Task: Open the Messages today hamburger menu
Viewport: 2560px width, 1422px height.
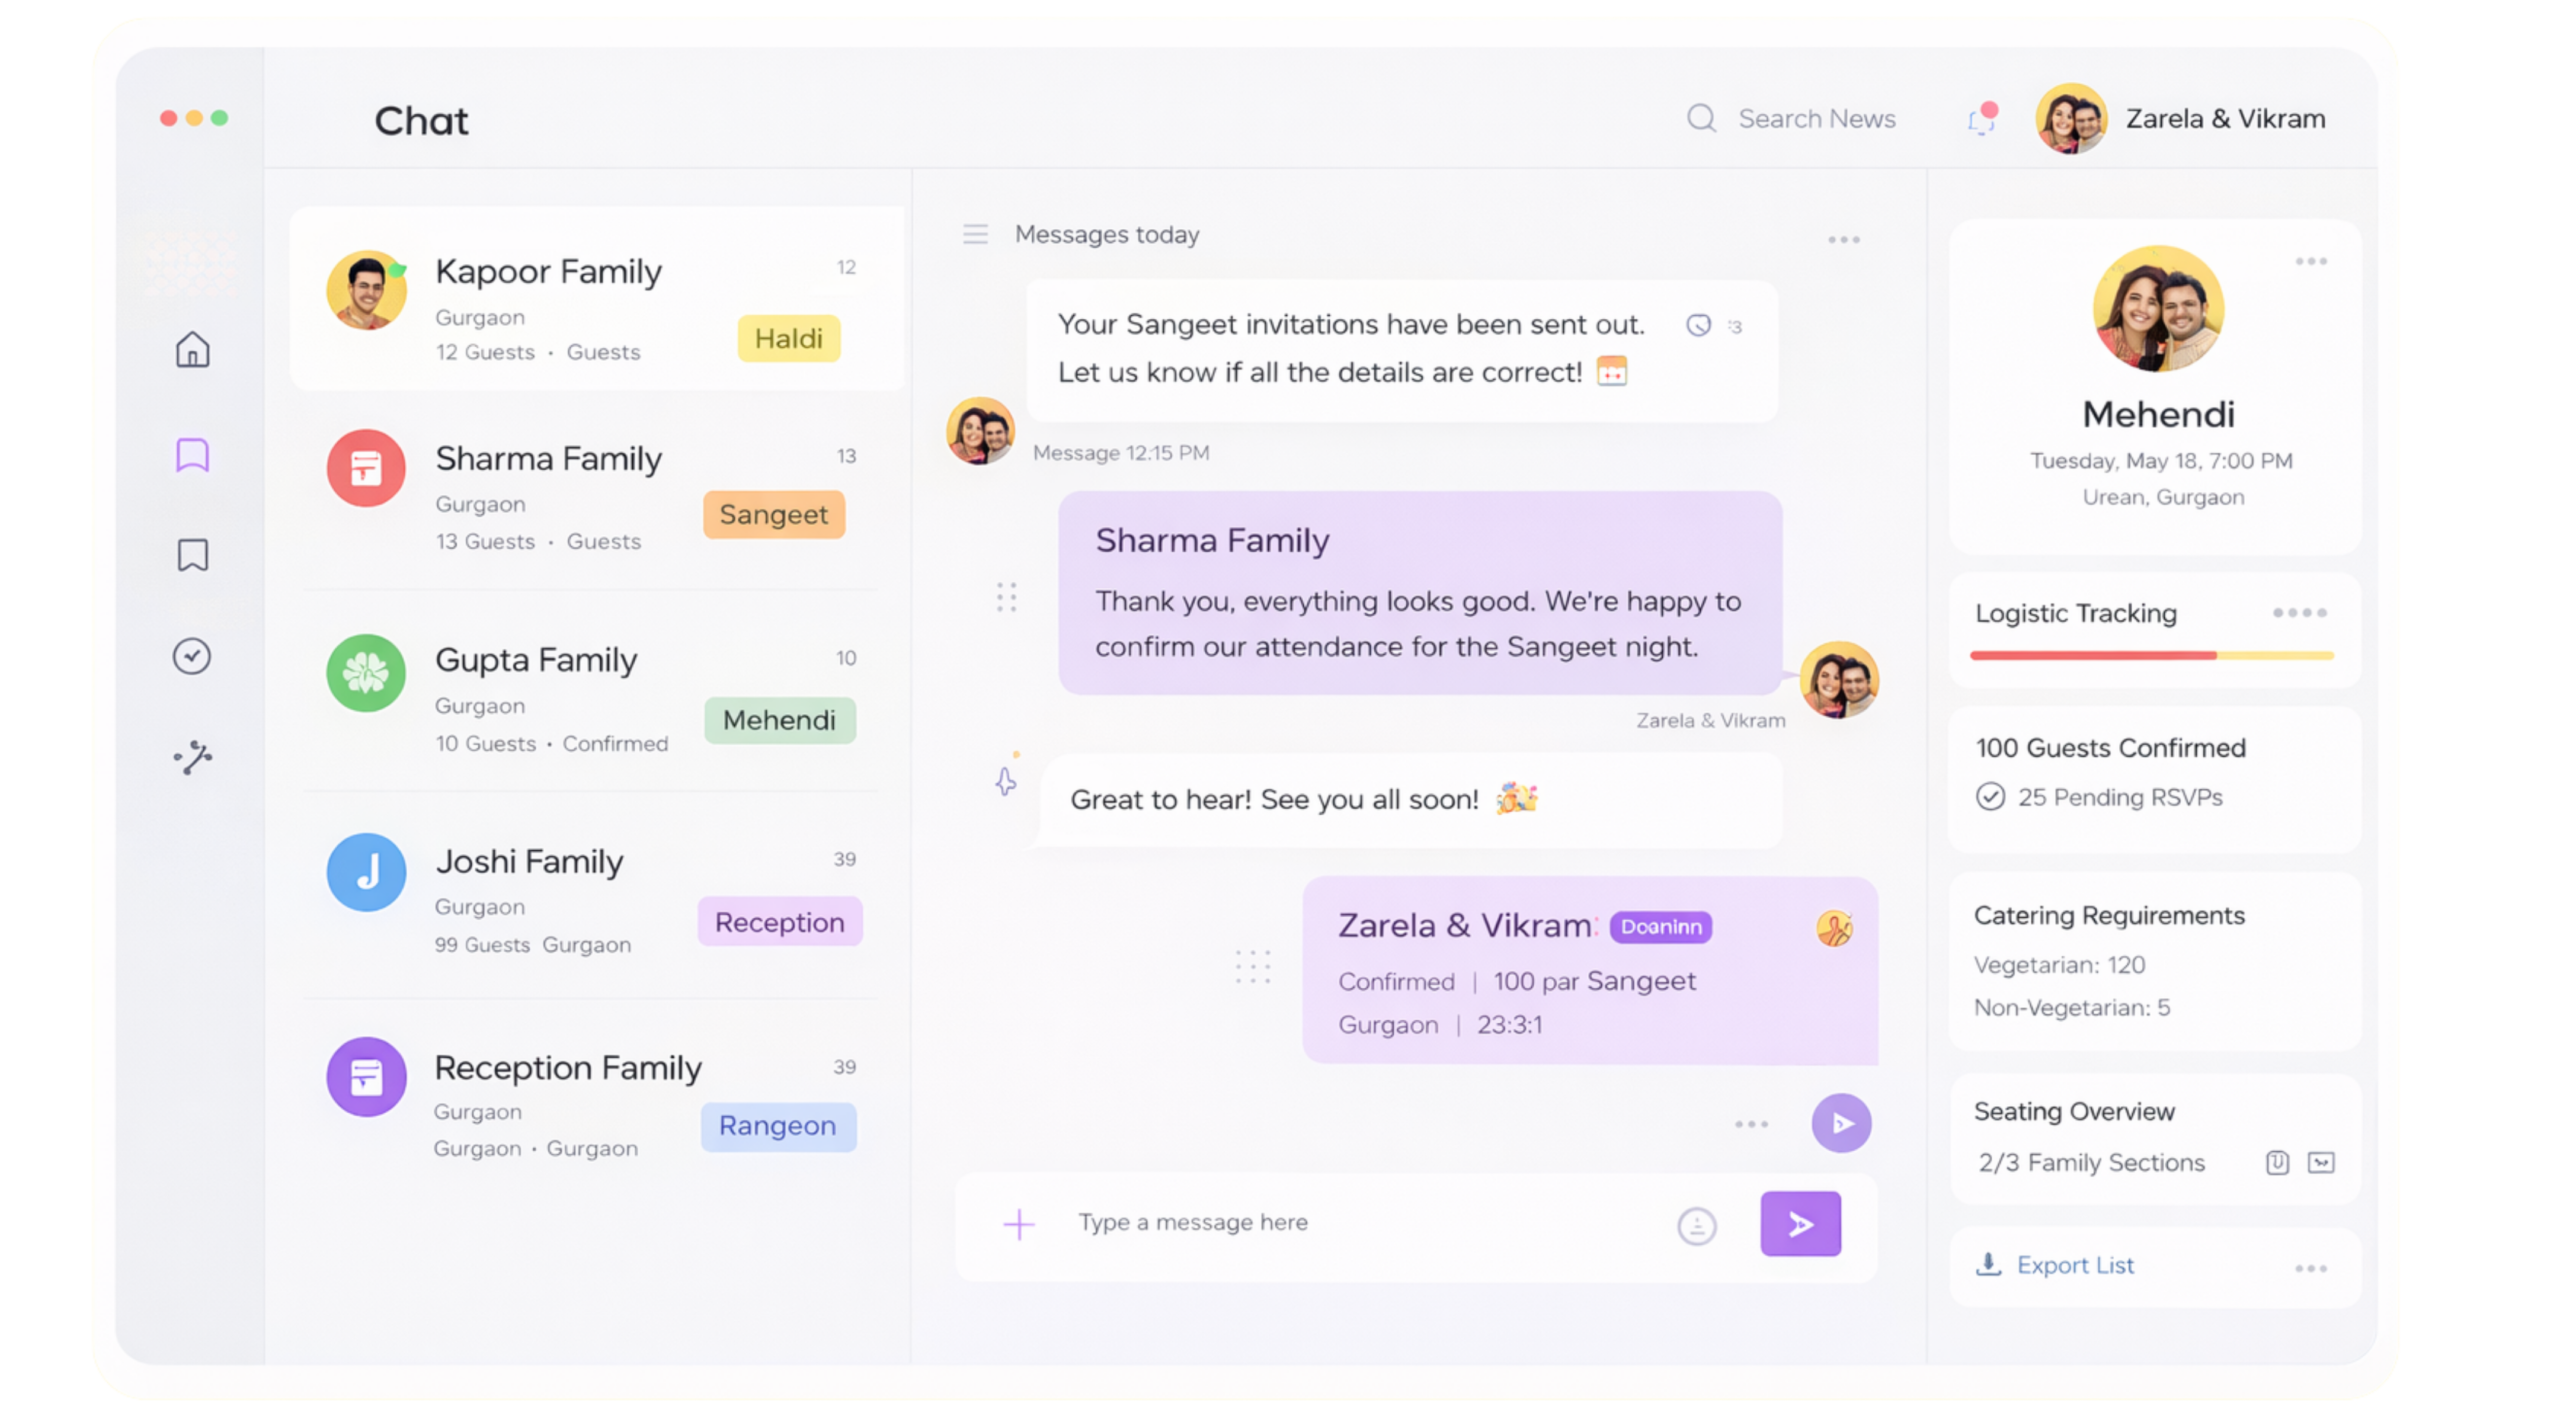Action: pyautogui.click(x=975, y=235)
